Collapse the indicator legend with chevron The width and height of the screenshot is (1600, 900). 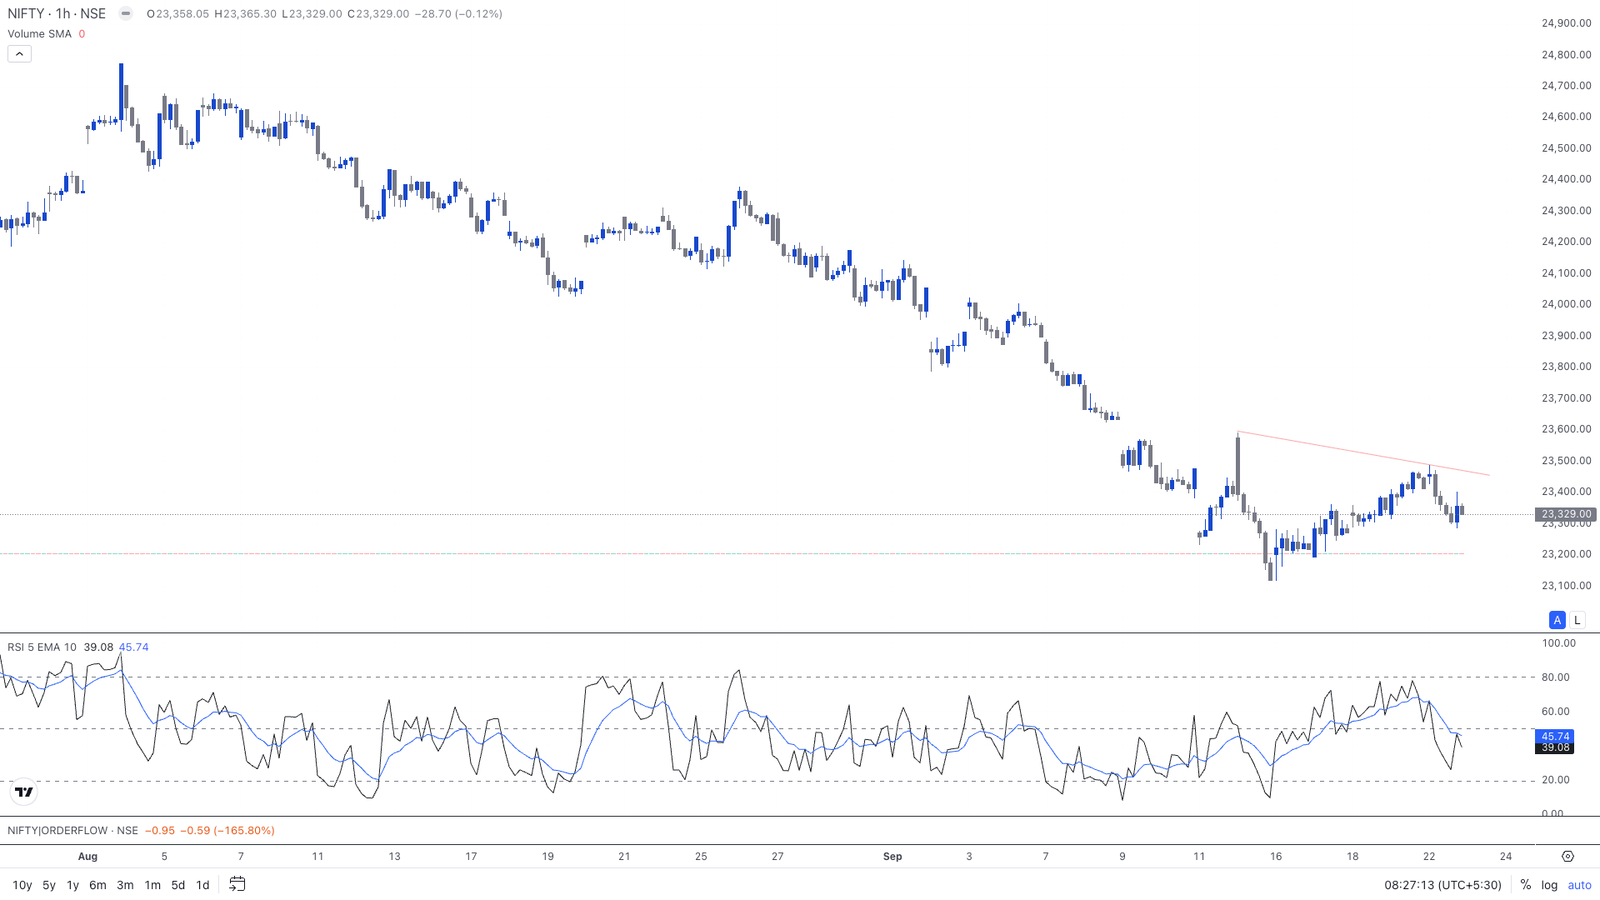click(x=19, y=54)
